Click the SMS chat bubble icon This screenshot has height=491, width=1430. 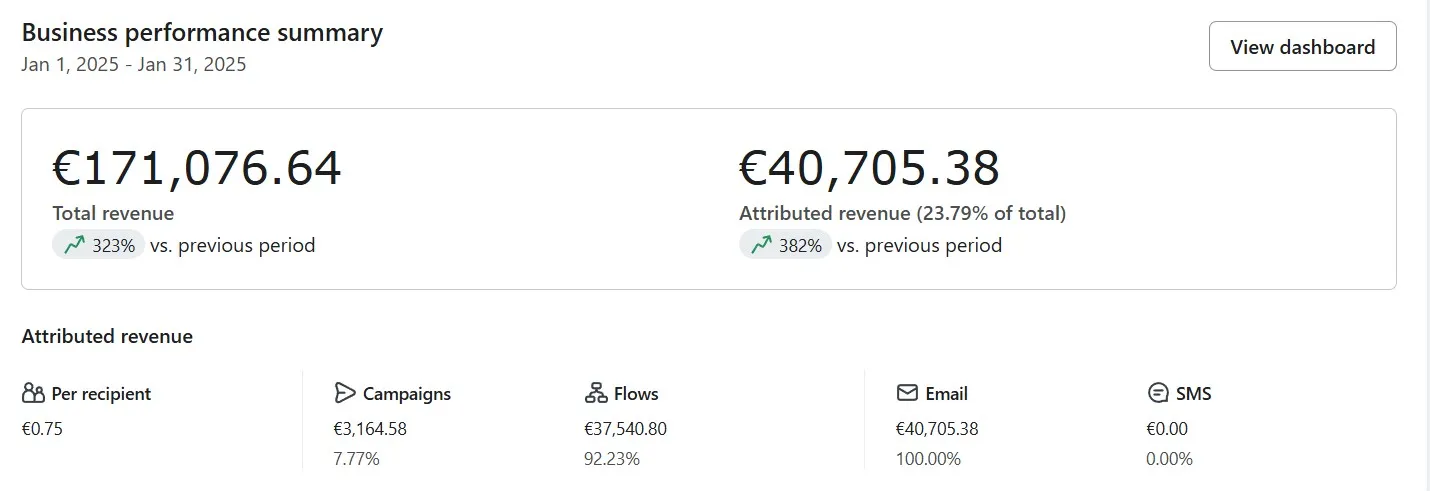pyautogui.click(x=1159, y=393)
